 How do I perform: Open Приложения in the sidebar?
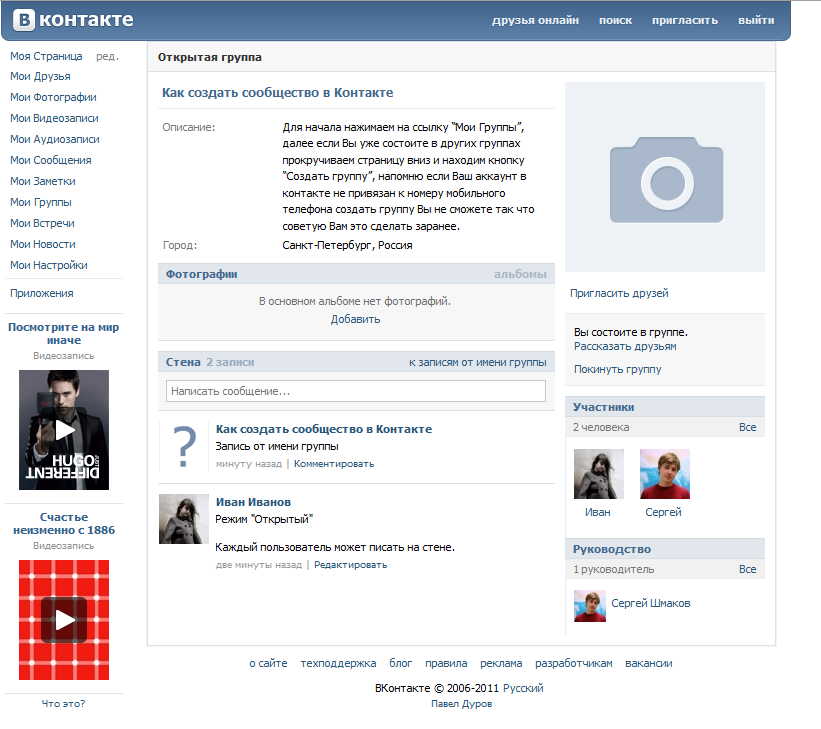[x=41, y=293]
